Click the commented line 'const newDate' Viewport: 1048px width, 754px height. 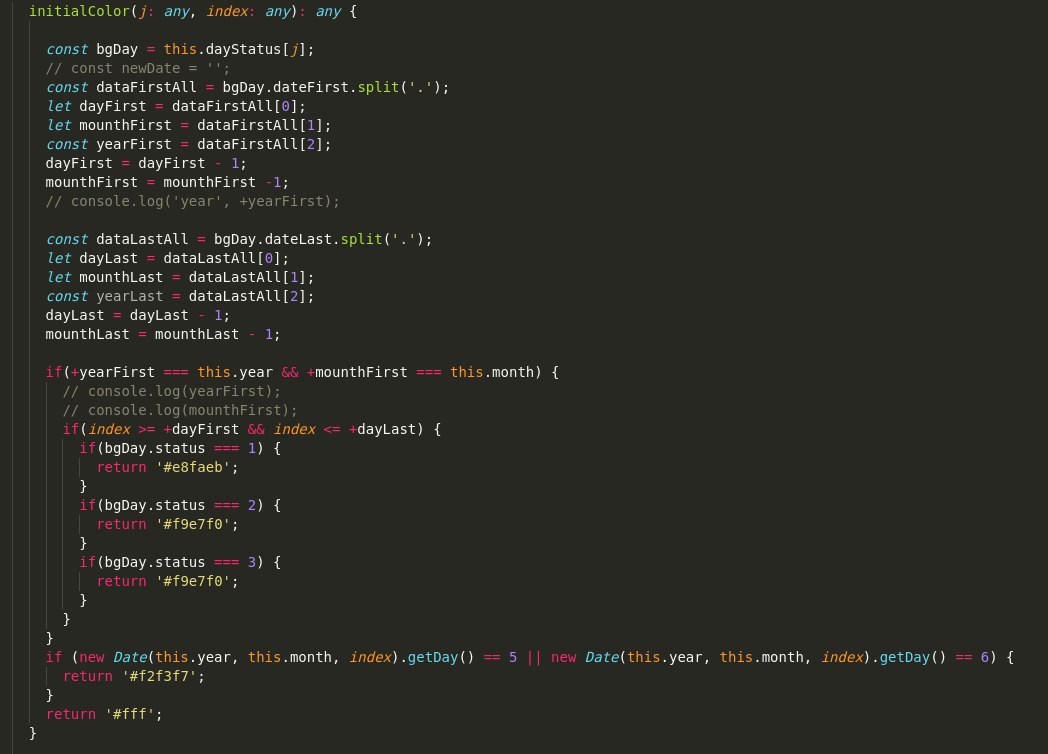(138, 68)
